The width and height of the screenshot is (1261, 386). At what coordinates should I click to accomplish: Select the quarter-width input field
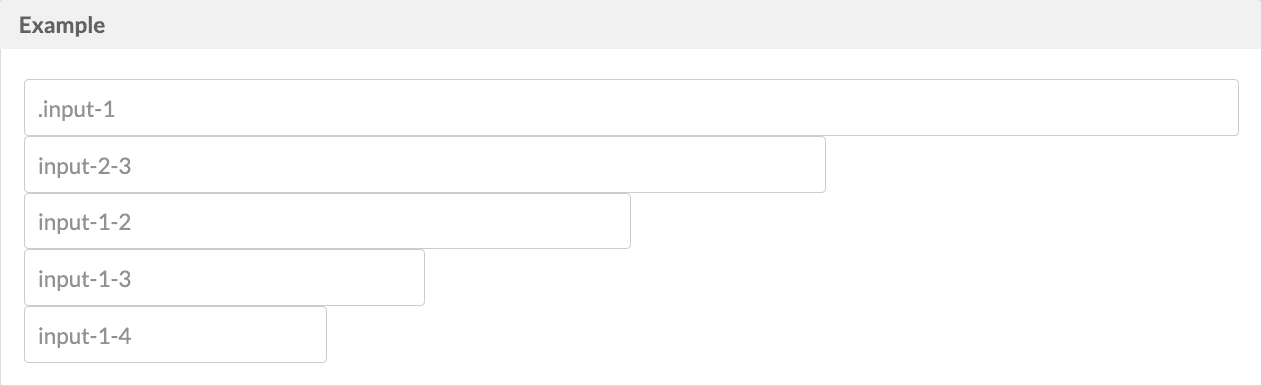175,335
